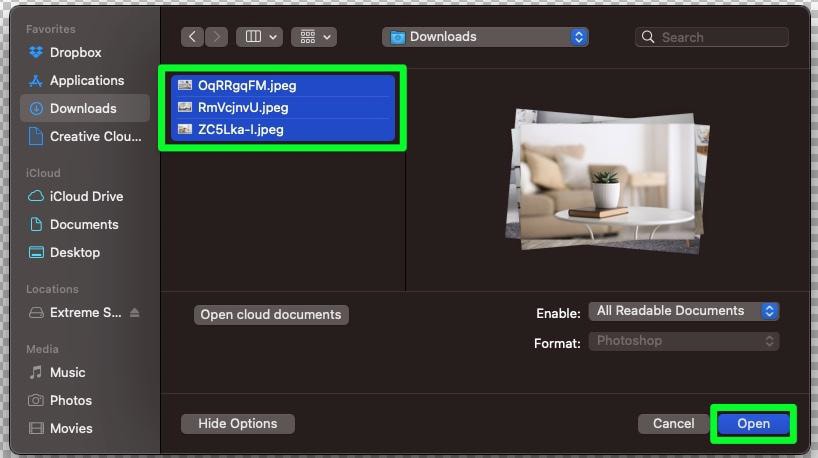Select the file RmVcjnvU.jpeg
This screenshot has height=458, width=818.
click(x=283, y=107)
